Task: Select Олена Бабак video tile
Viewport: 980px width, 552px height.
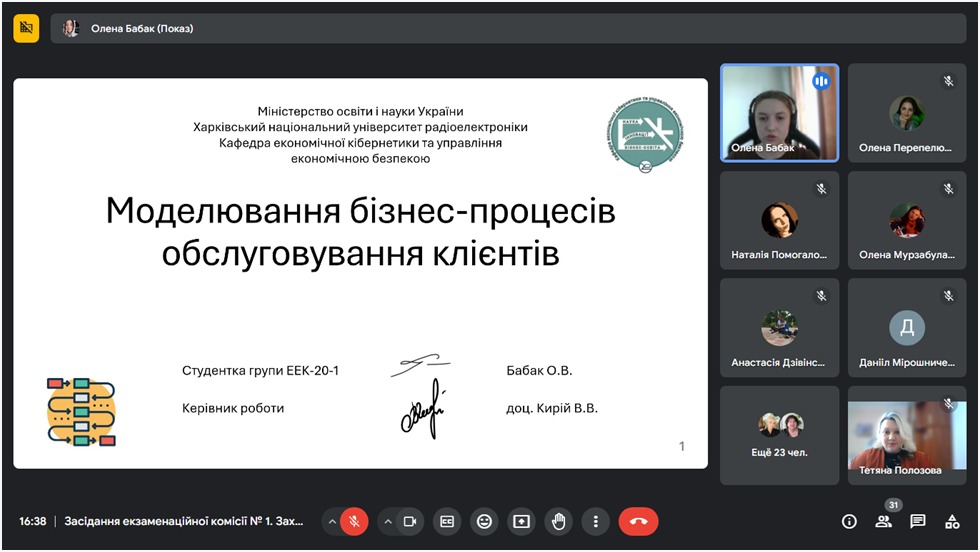Action: 779,113
